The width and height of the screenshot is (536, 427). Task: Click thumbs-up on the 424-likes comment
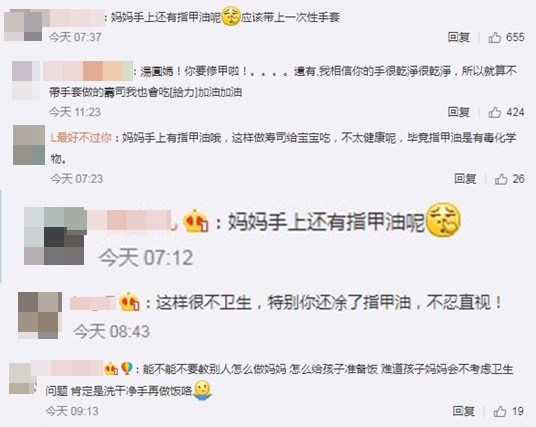(x=495, y=112)
